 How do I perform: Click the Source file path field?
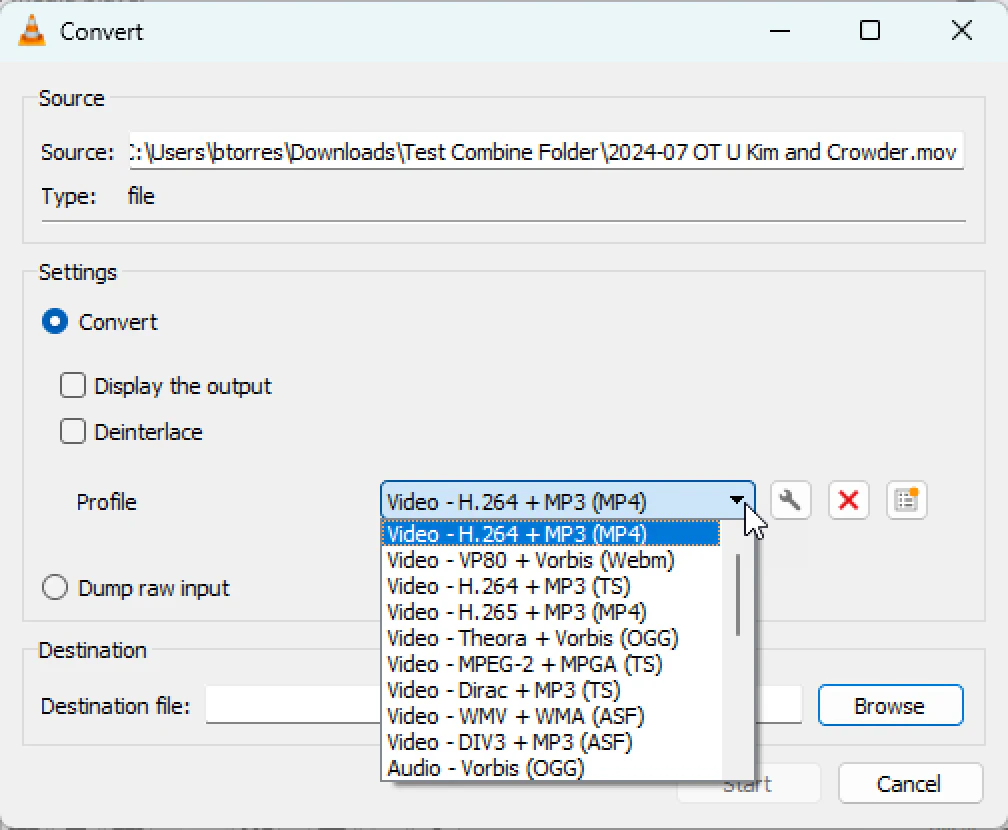(545, 151)
